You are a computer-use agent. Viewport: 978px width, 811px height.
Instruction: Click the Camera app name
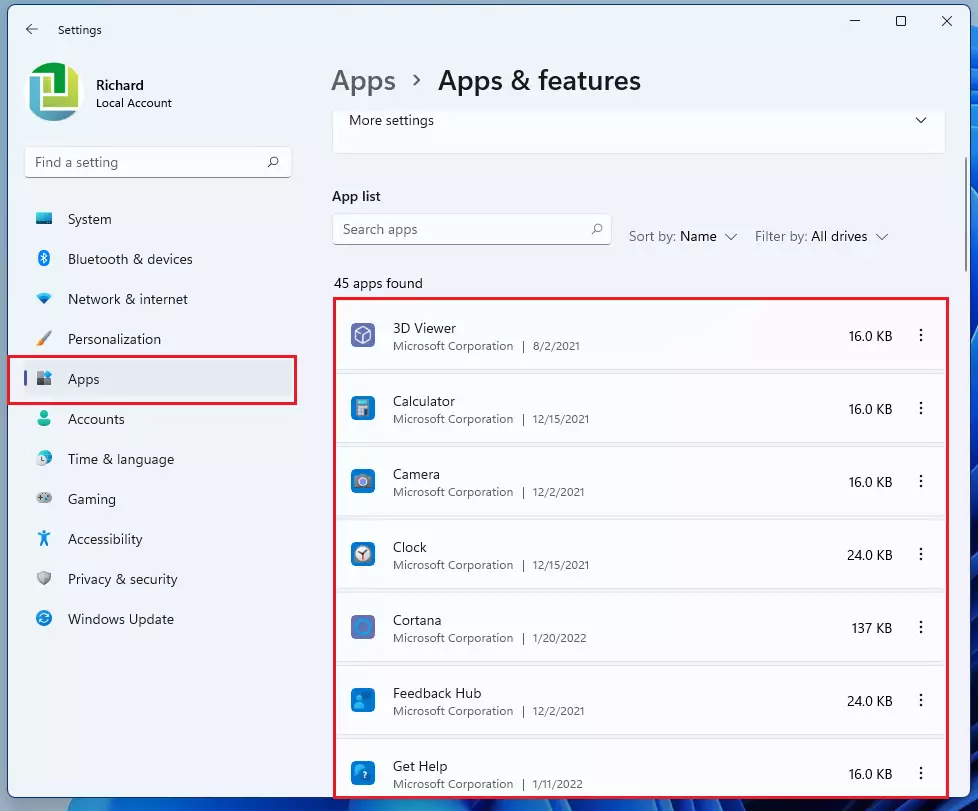click(x=416, y=474)
